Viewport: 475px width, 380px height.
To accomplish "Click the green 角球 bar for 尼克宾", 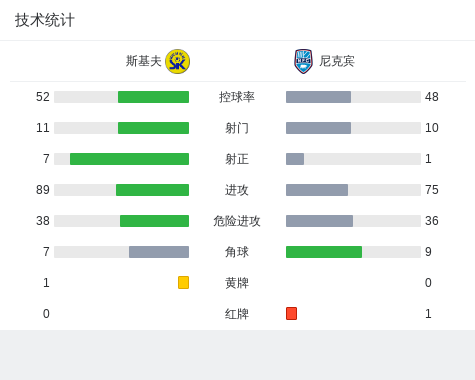I will click(324, 252).
